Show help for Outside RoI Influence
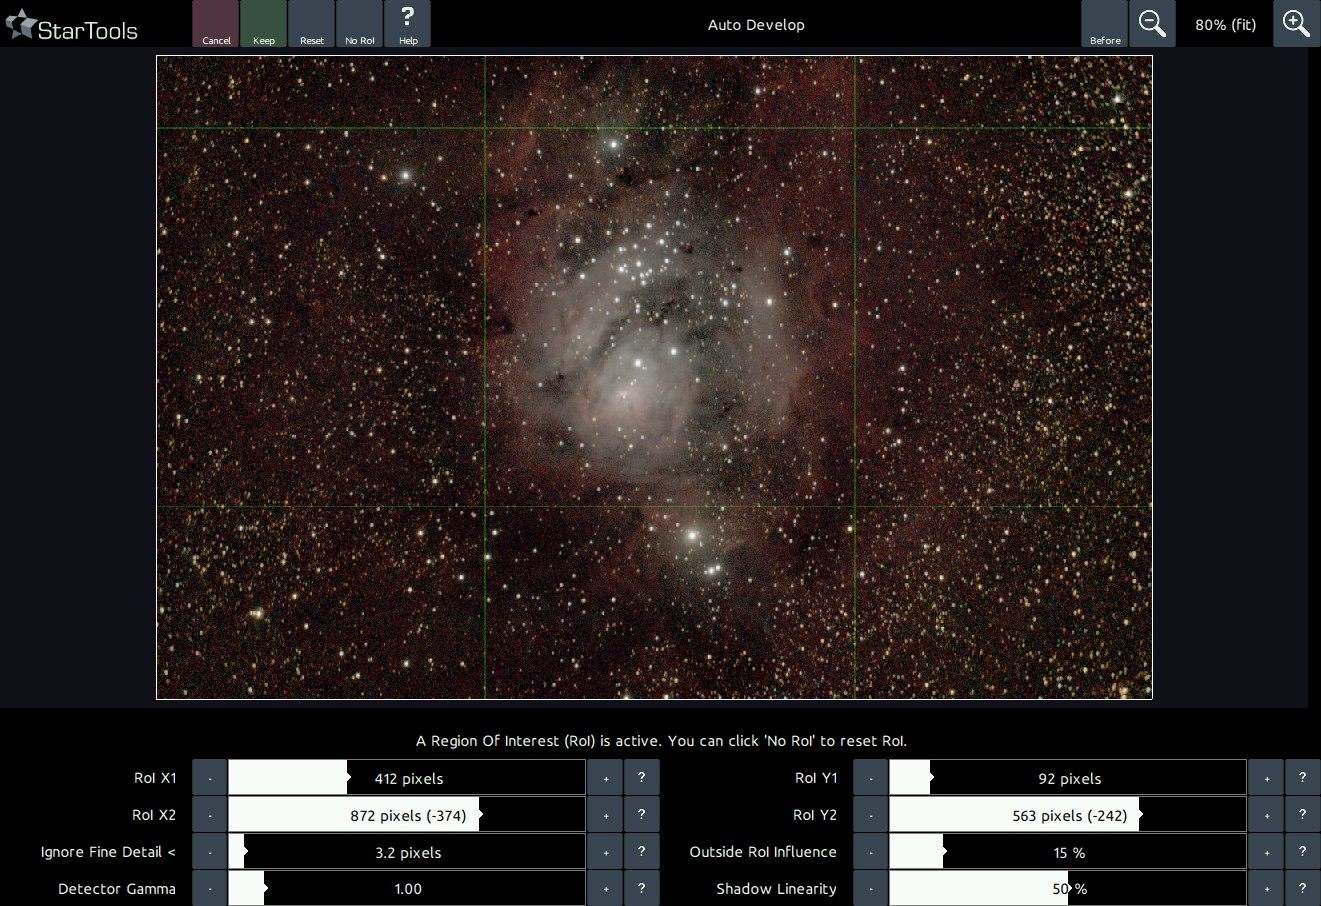 point(1302,852)
